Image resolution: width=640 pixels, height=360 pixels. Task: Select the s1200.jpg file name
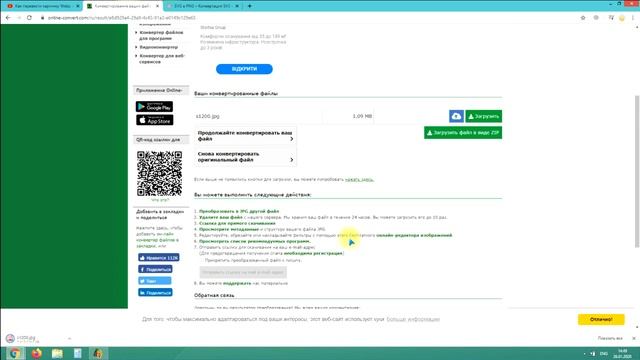[x=207, y=116]
